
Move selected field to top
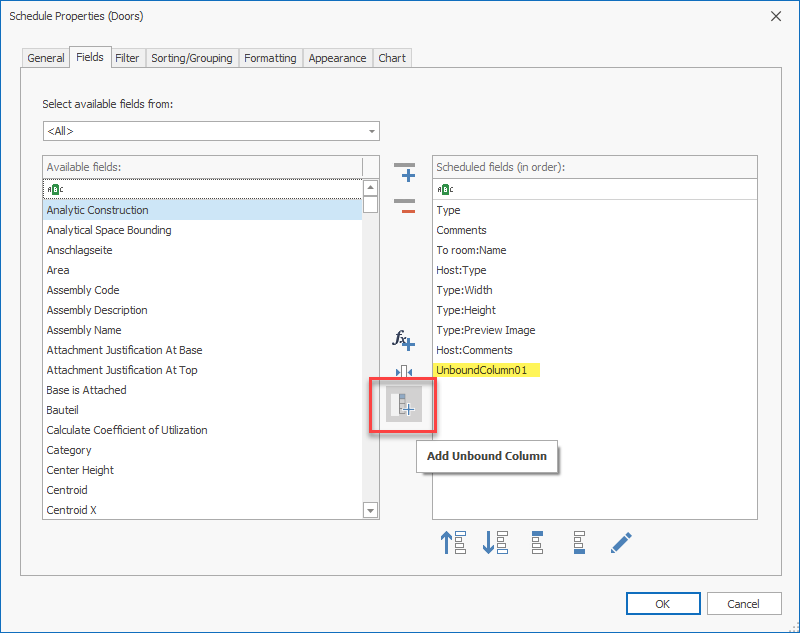[x=537, y=542]
